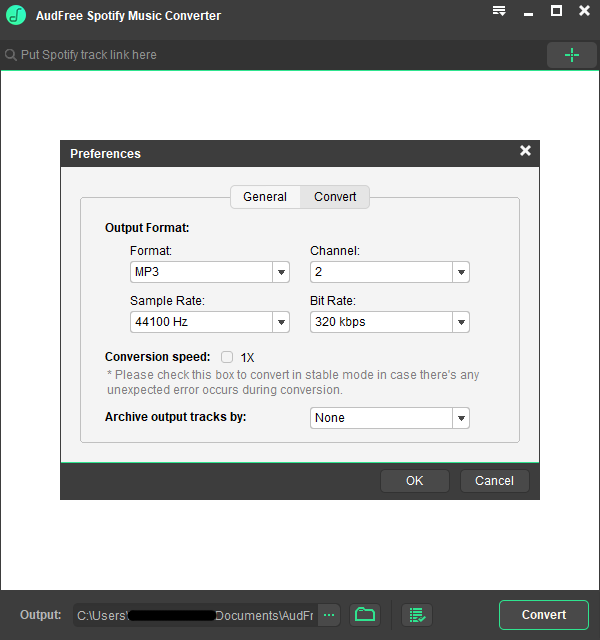The height and width of the screenshot is (640, 600).
Task: Open the output folder icon
Action: coord(365,614)
